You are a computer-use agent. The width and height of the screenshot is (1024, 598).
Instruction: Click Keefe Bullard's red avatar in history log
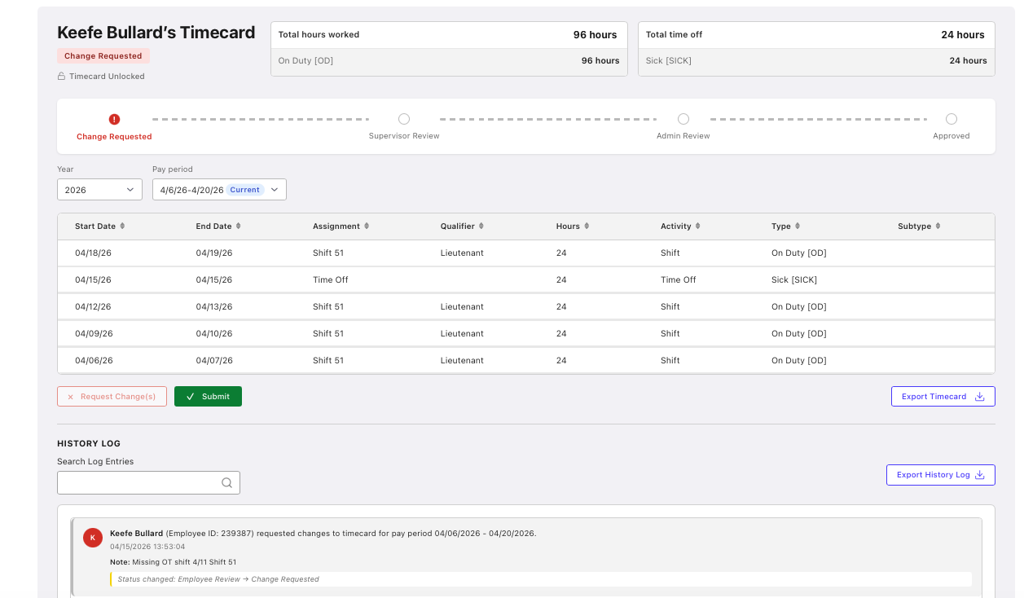click(x=93, y=537)
